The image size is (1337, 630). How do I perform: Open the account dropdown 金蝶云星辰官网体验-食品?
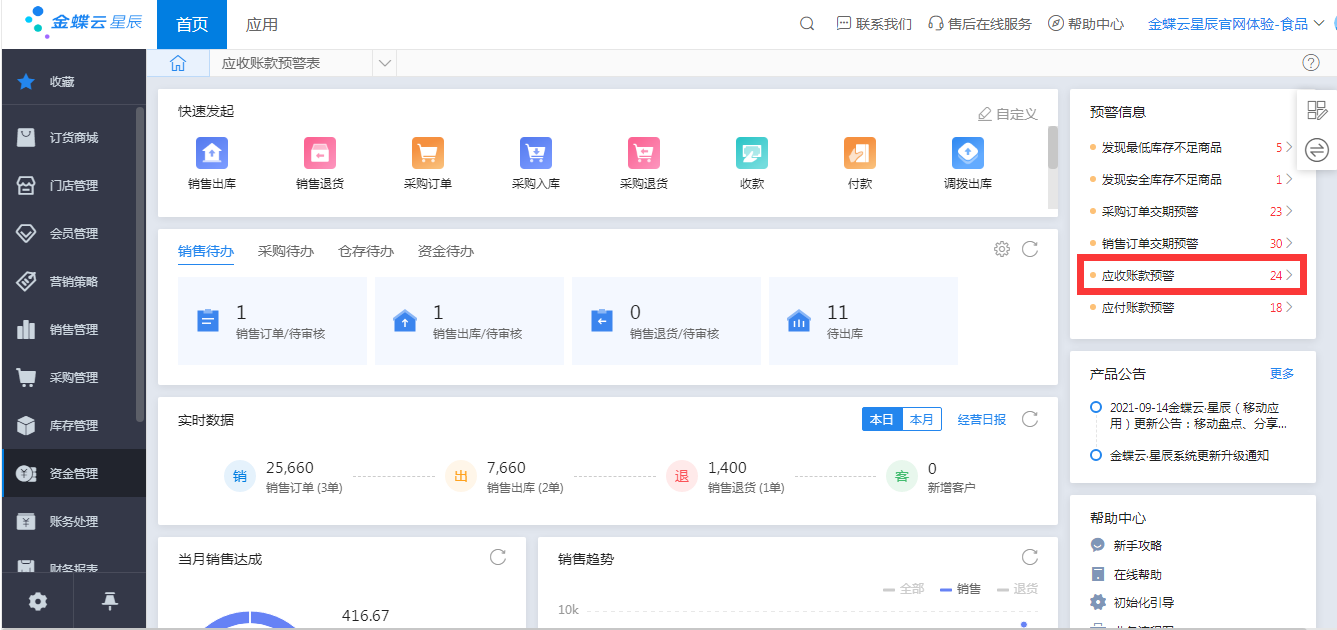[x=1235, y=24]
